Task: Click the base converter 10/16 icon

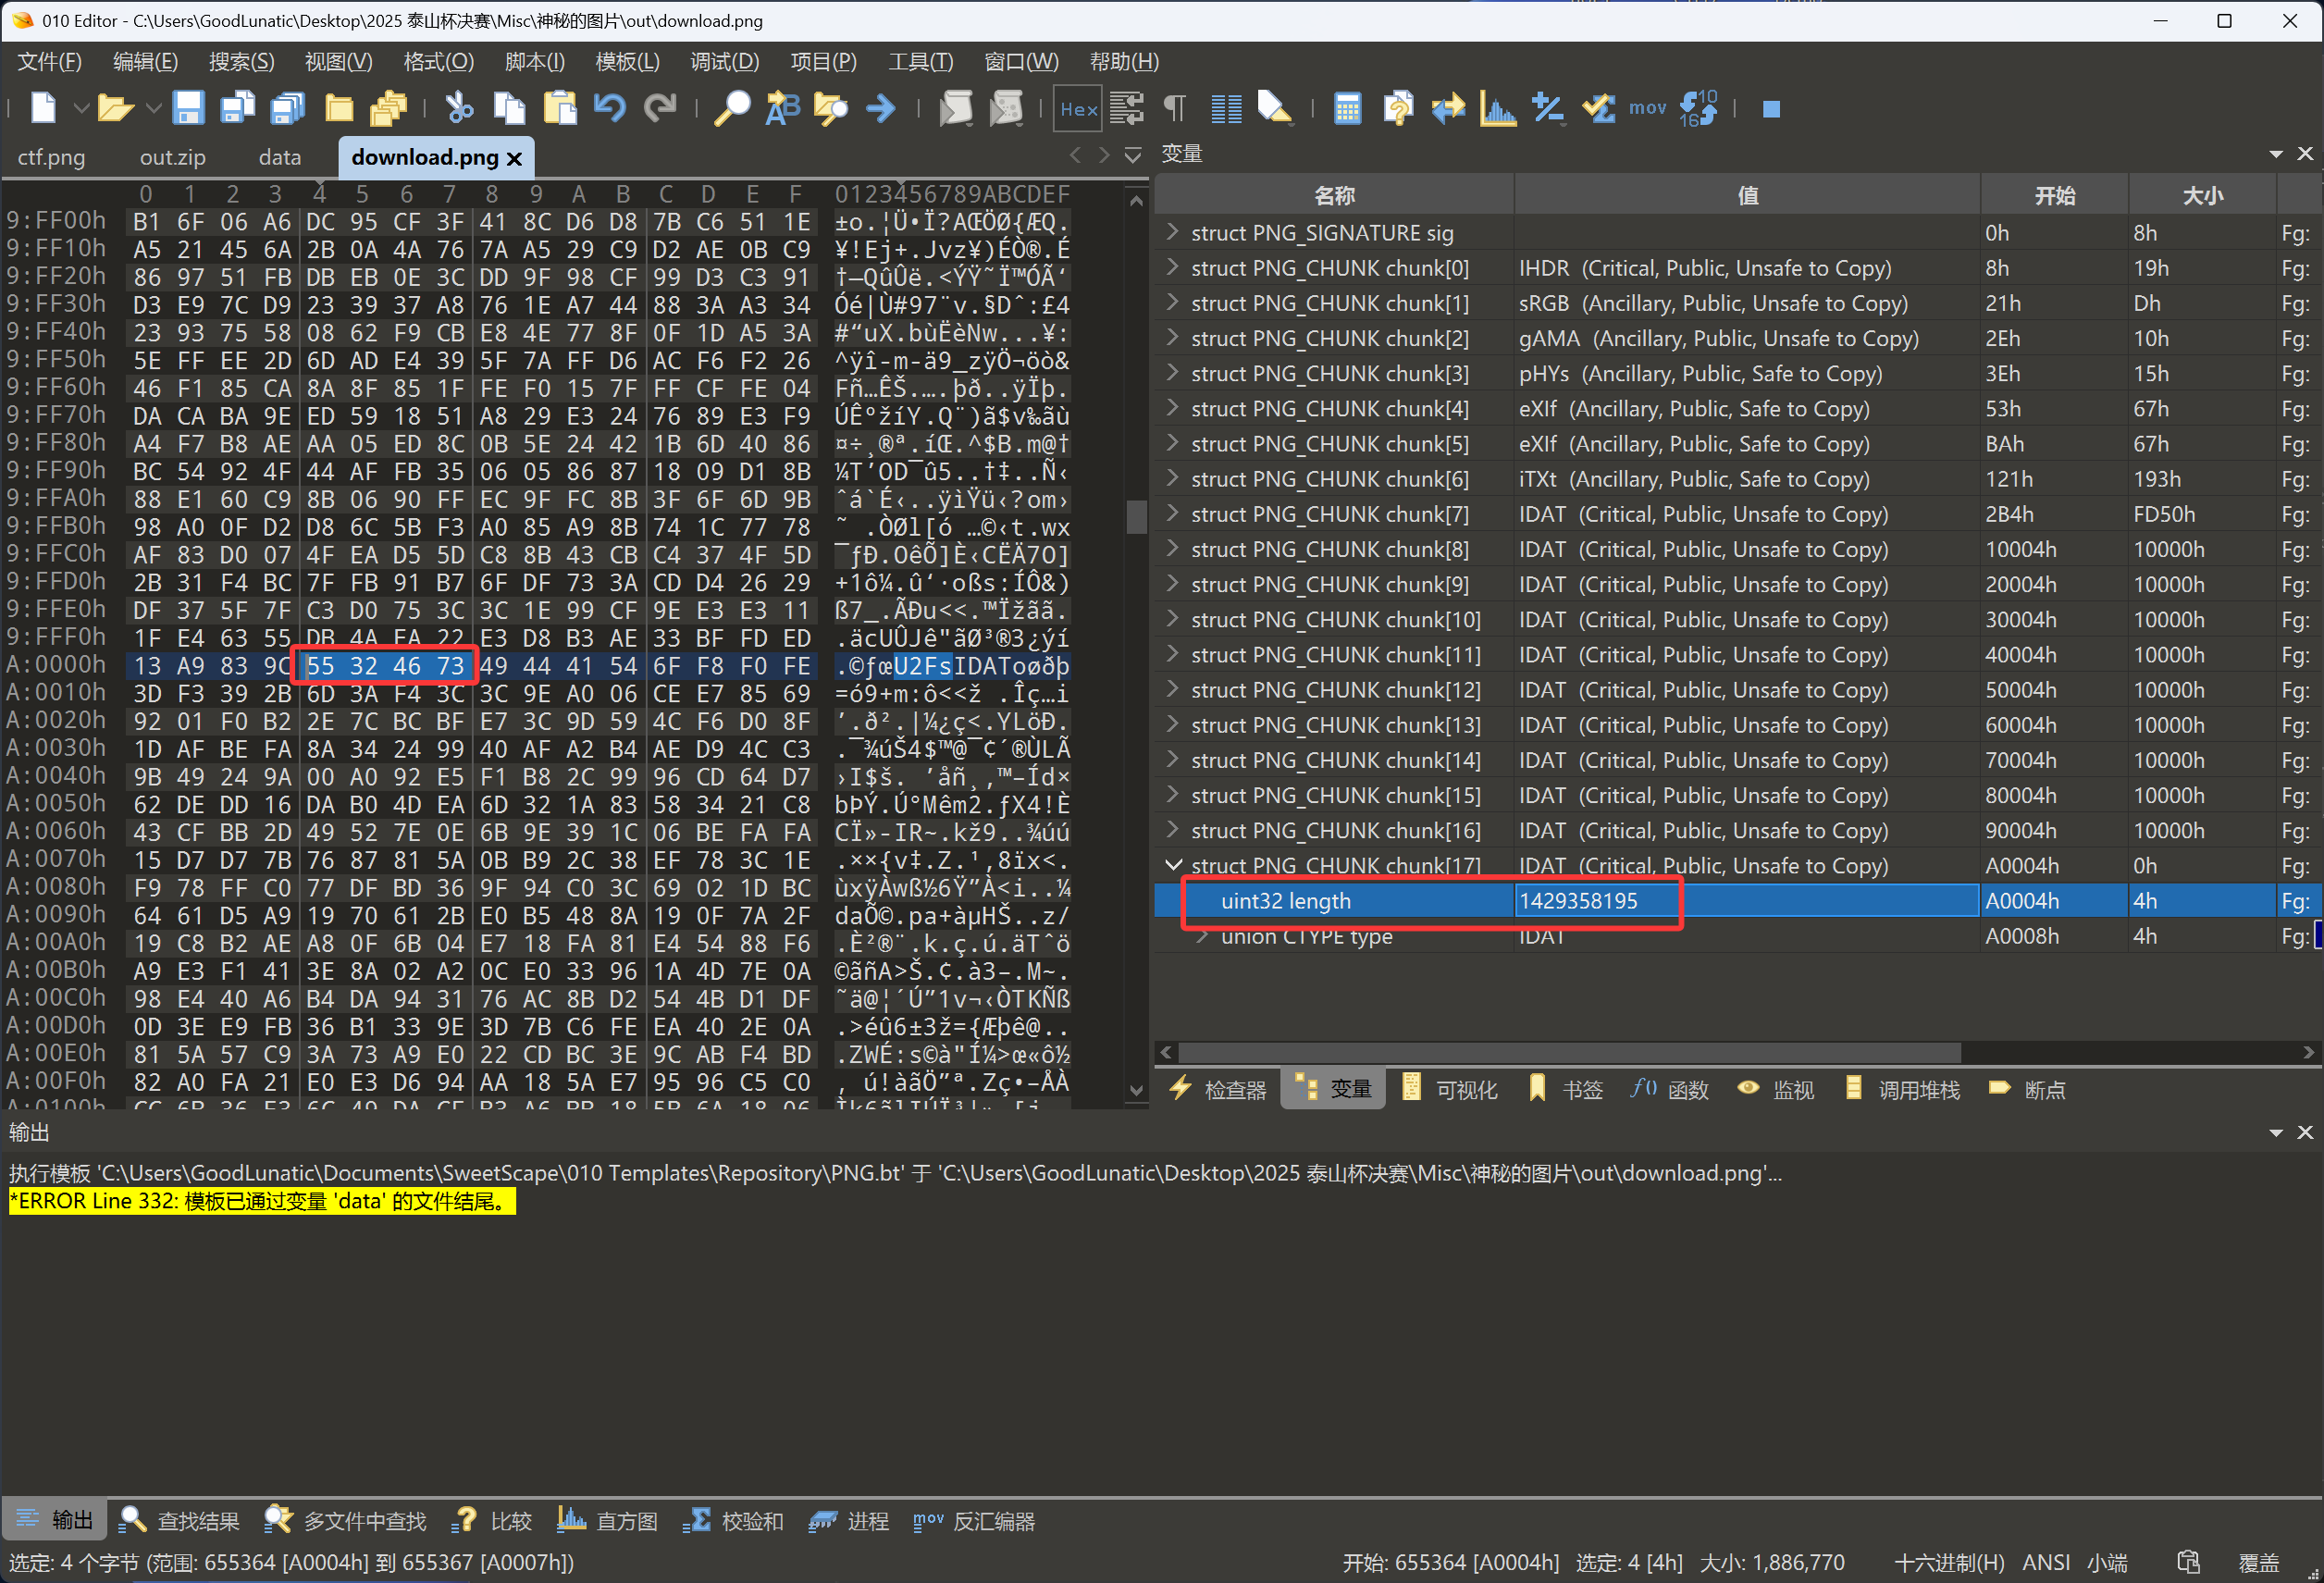Action: pos(1699,108)
